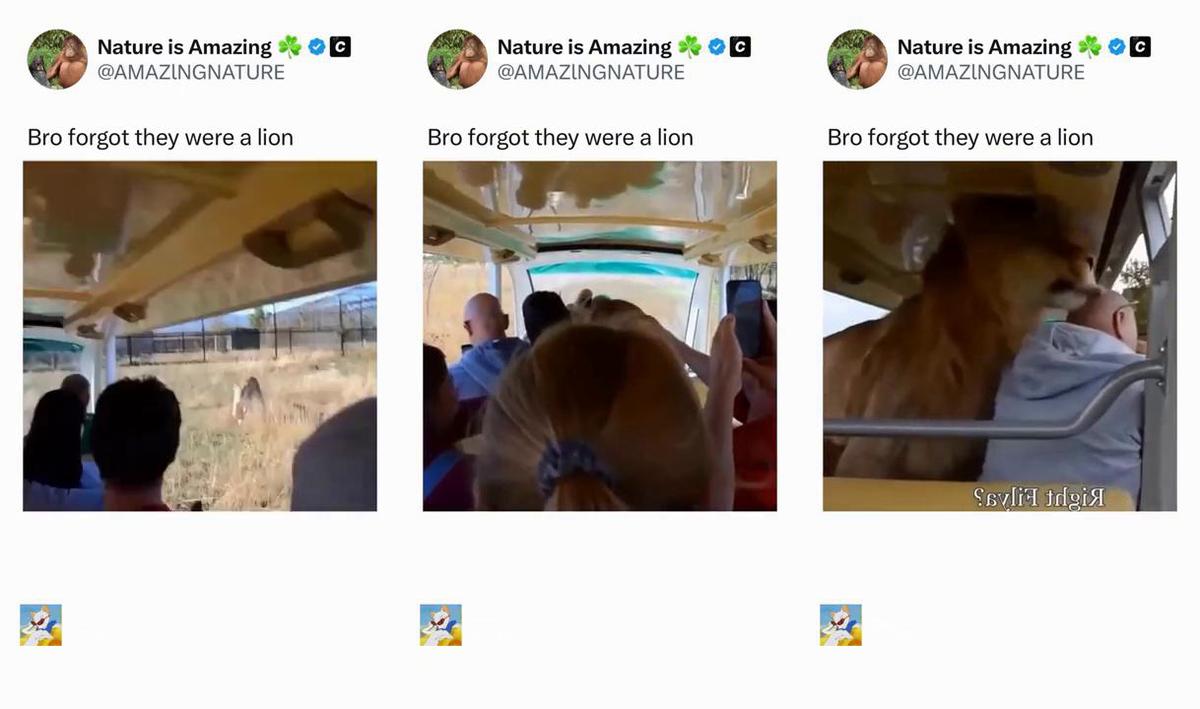Click the cartoon avatar below the ponytail video

pyautogui.click(x=441, y=625)
